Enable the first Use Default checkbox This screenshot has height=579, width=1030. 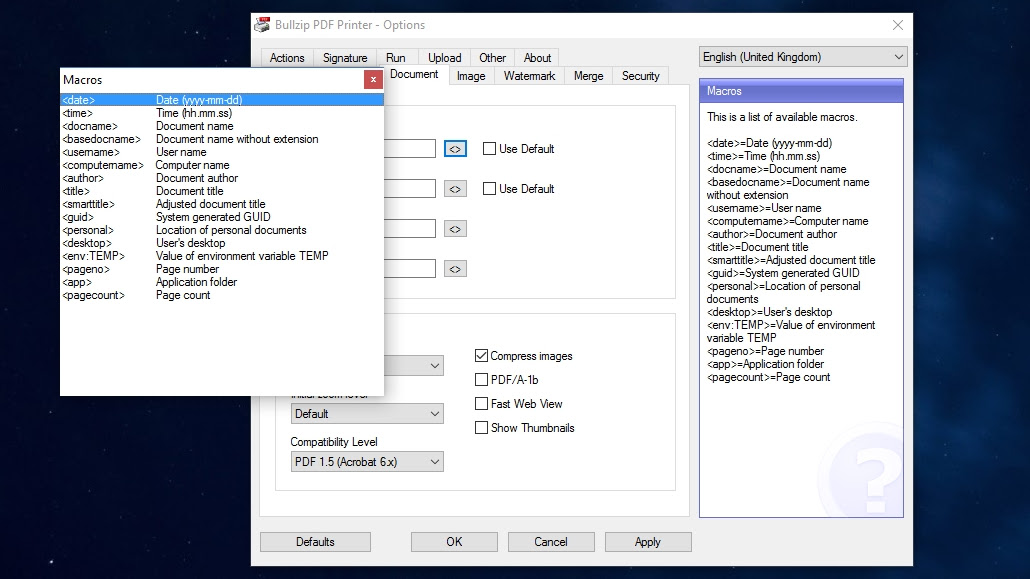[x=489, y=149]
